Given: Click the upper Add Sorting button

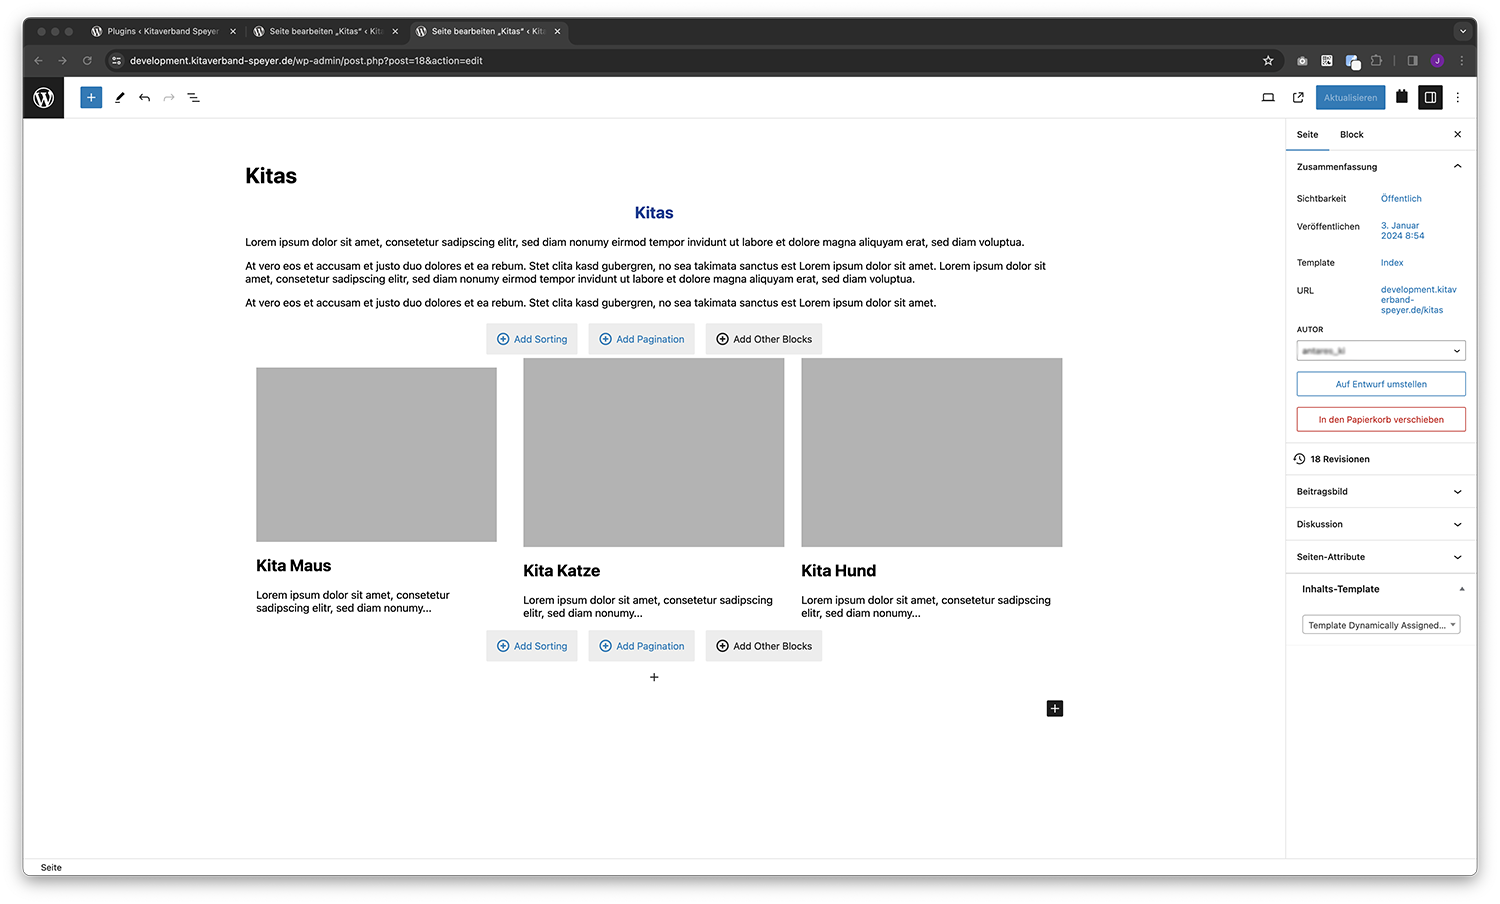Looking at the screenshot, I should pos(532,339).
